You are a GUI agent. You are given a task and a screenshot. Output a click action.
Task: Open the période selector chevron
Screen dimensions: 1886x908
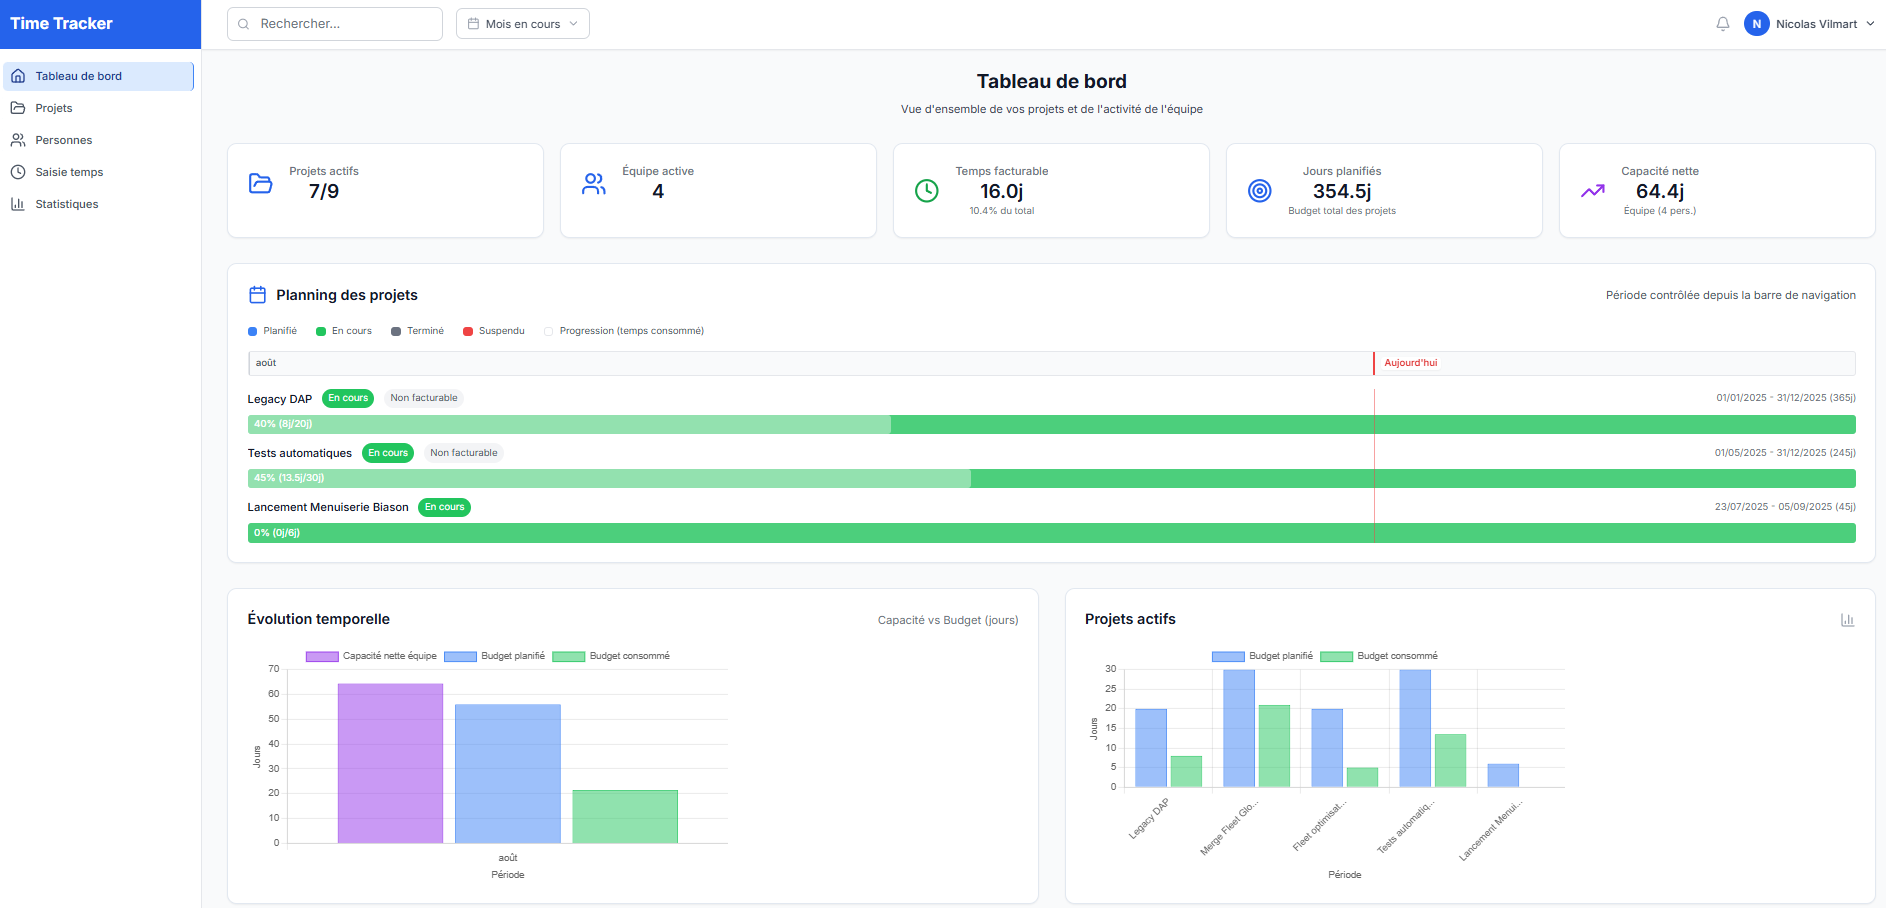[573, 23]
